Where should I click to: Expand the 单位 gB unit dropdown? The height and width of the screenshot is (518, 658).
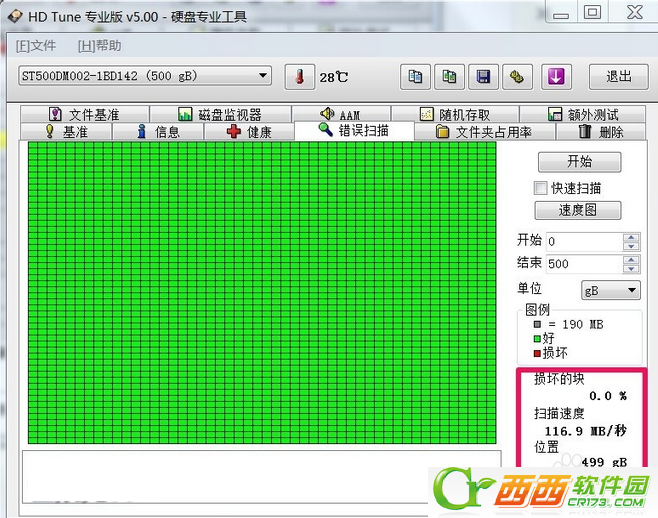pyautogui.click(x=611, y=290)
